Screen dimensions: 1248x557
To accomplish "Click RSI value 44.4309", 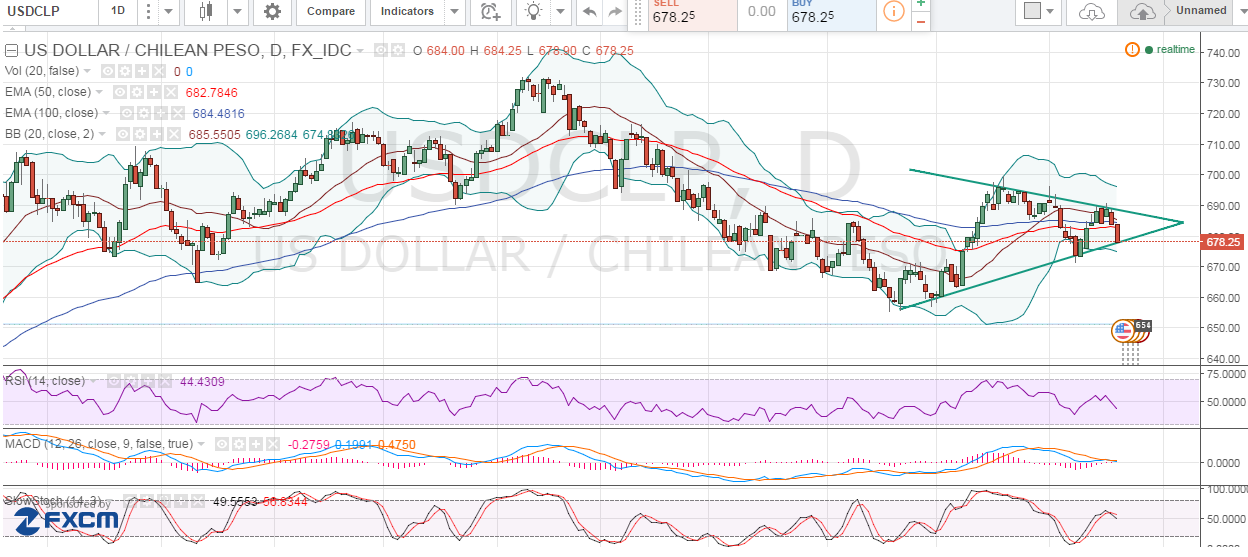I will tap(202, 381).
